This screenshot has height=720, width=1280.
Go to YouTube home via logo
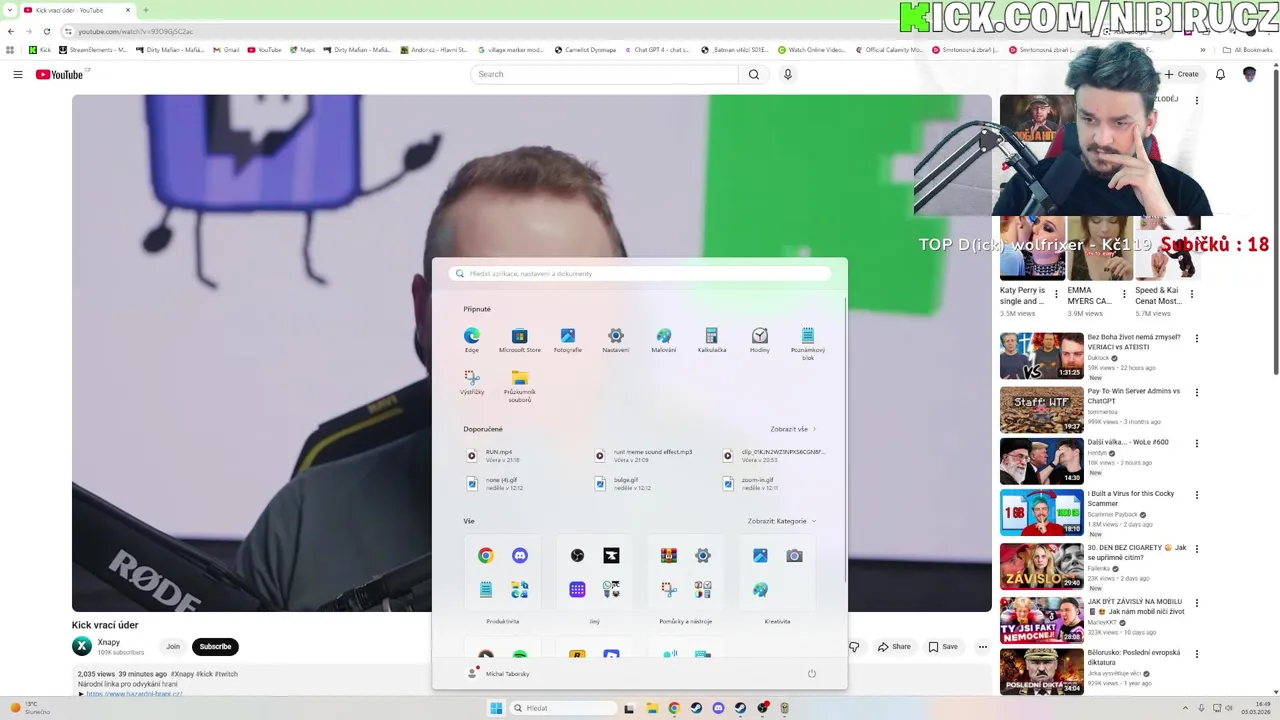point(60,74)
